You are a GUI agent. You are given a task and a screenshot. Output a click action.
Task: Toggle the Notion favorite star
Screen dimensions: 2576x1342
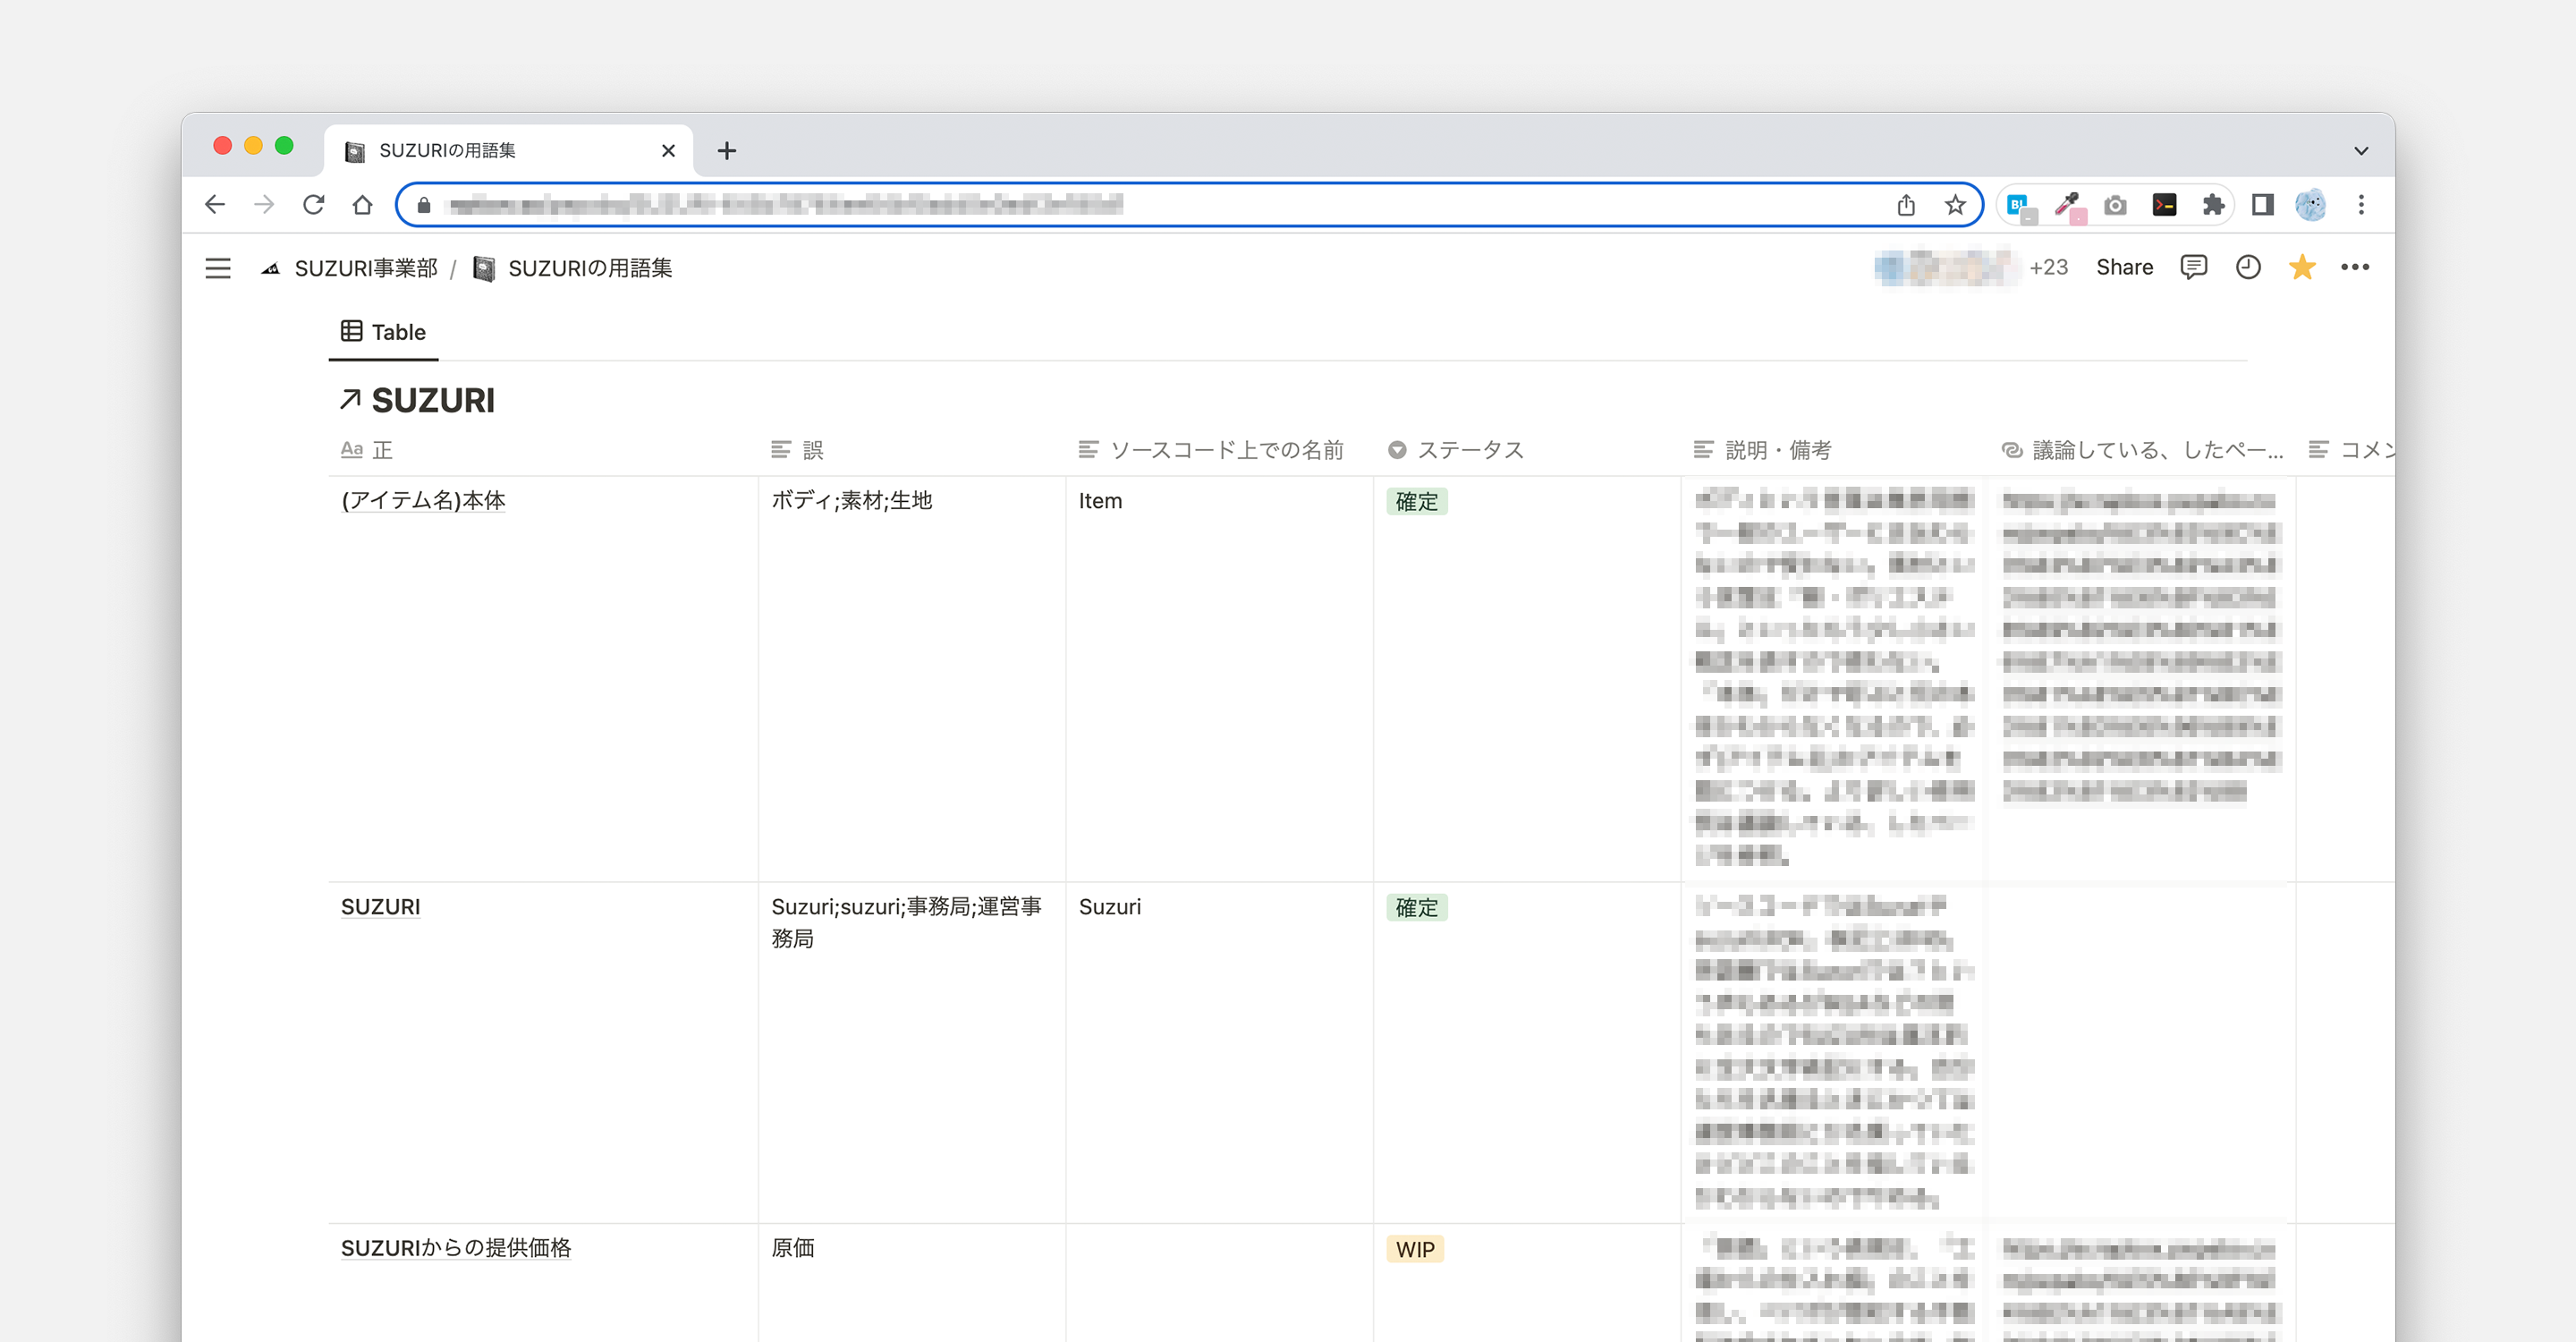(x=2302, y=267)
